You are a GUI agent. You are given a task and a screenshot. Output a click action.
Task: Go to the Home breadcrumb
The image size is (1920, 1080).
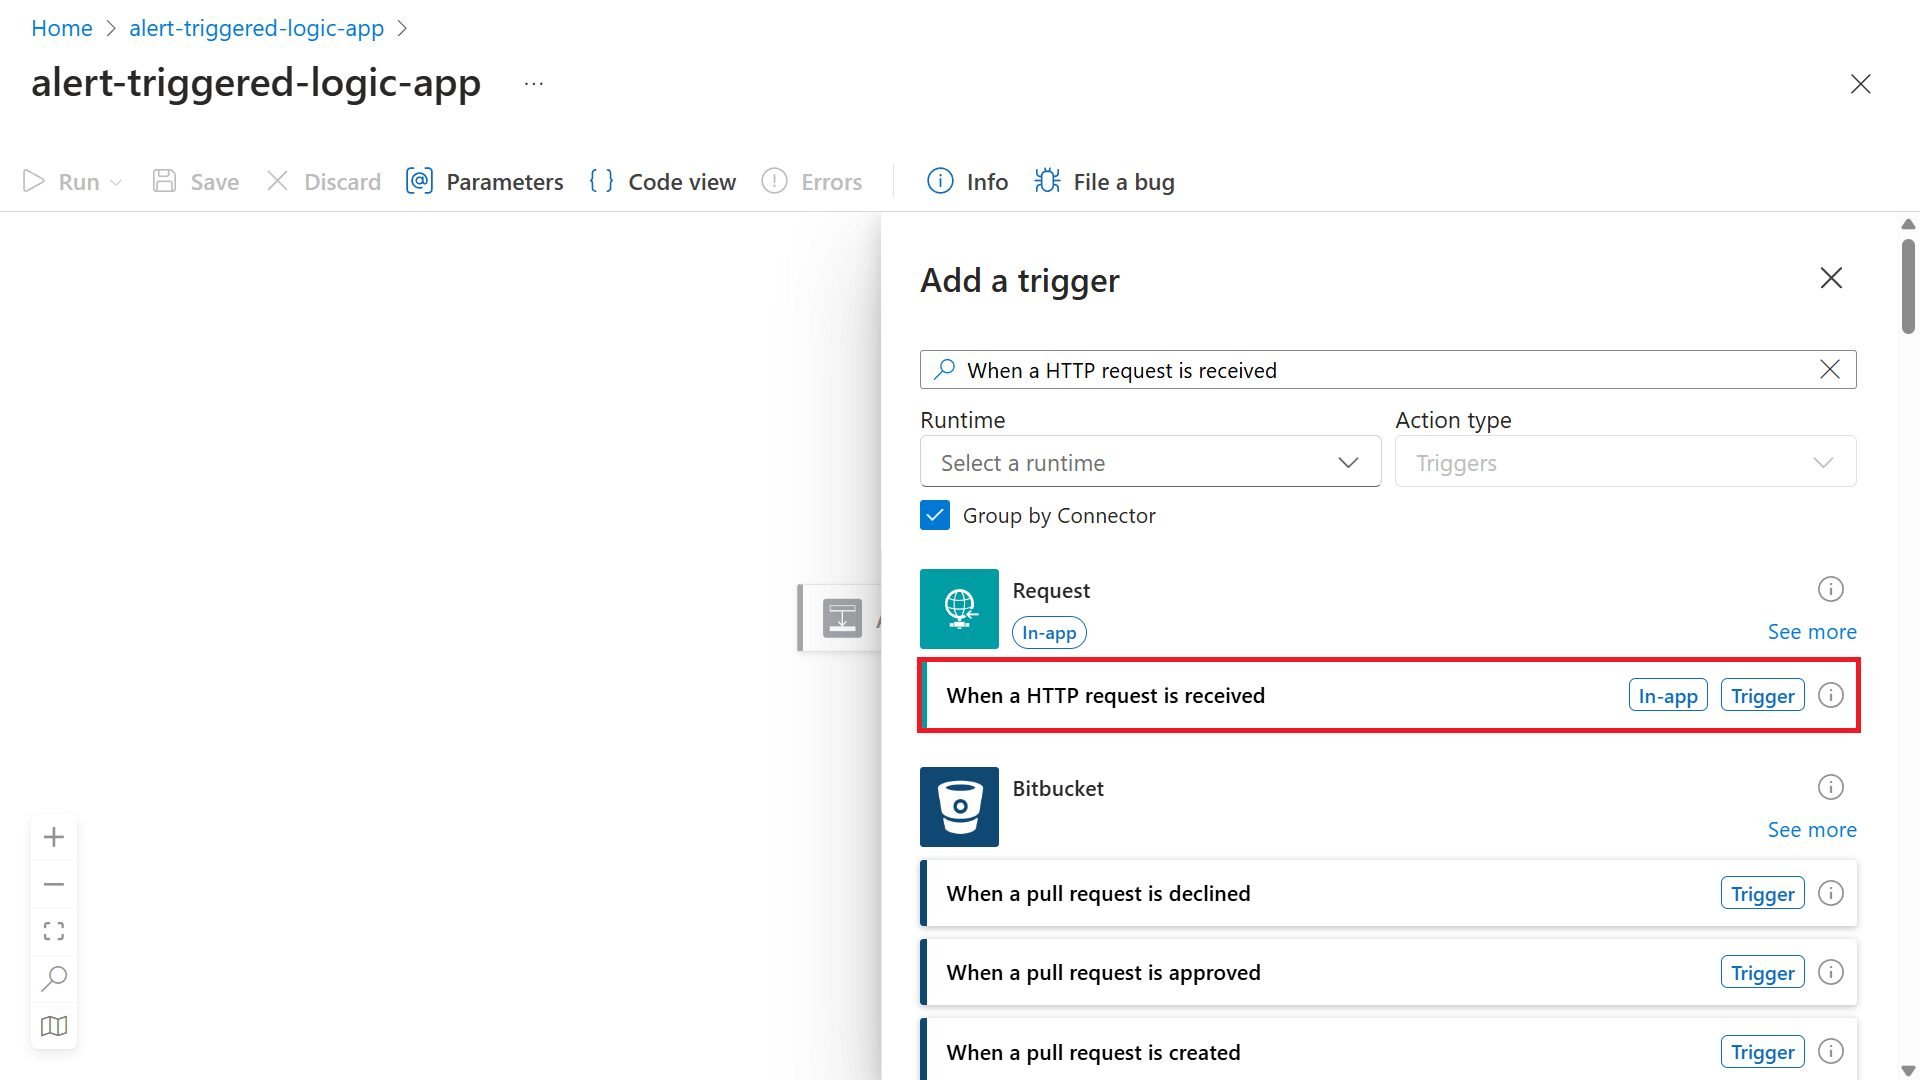click(x=61, y=28)
